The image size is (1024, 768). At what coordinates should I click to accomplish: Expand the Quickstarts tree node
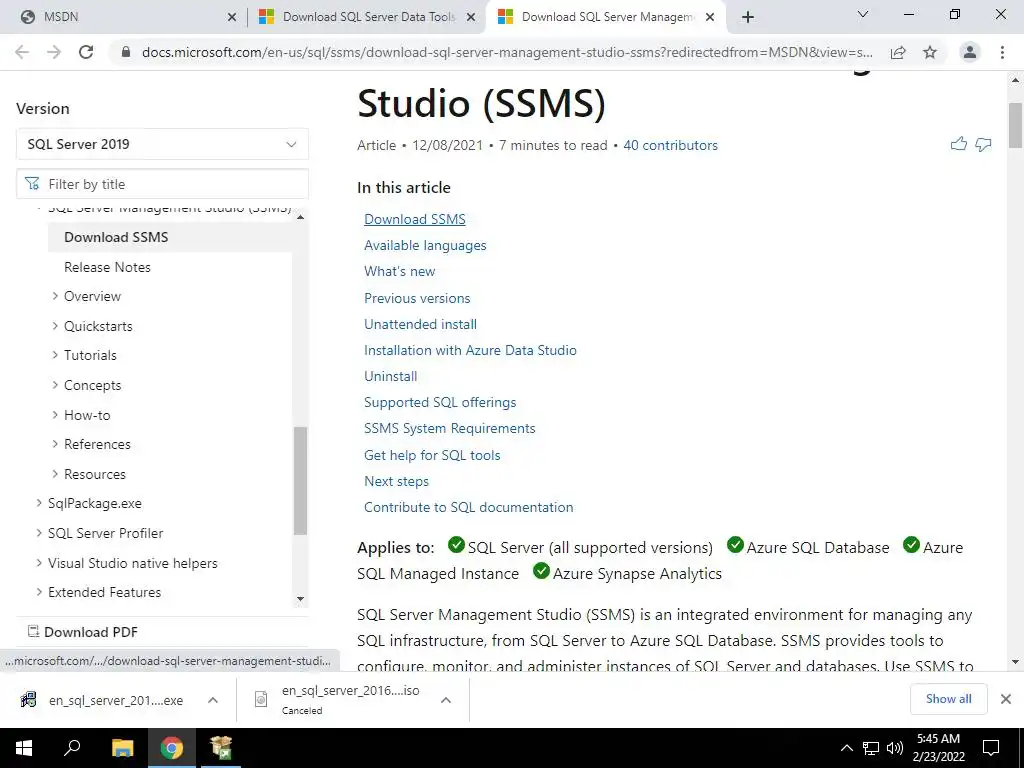click(x=55, y=325)
